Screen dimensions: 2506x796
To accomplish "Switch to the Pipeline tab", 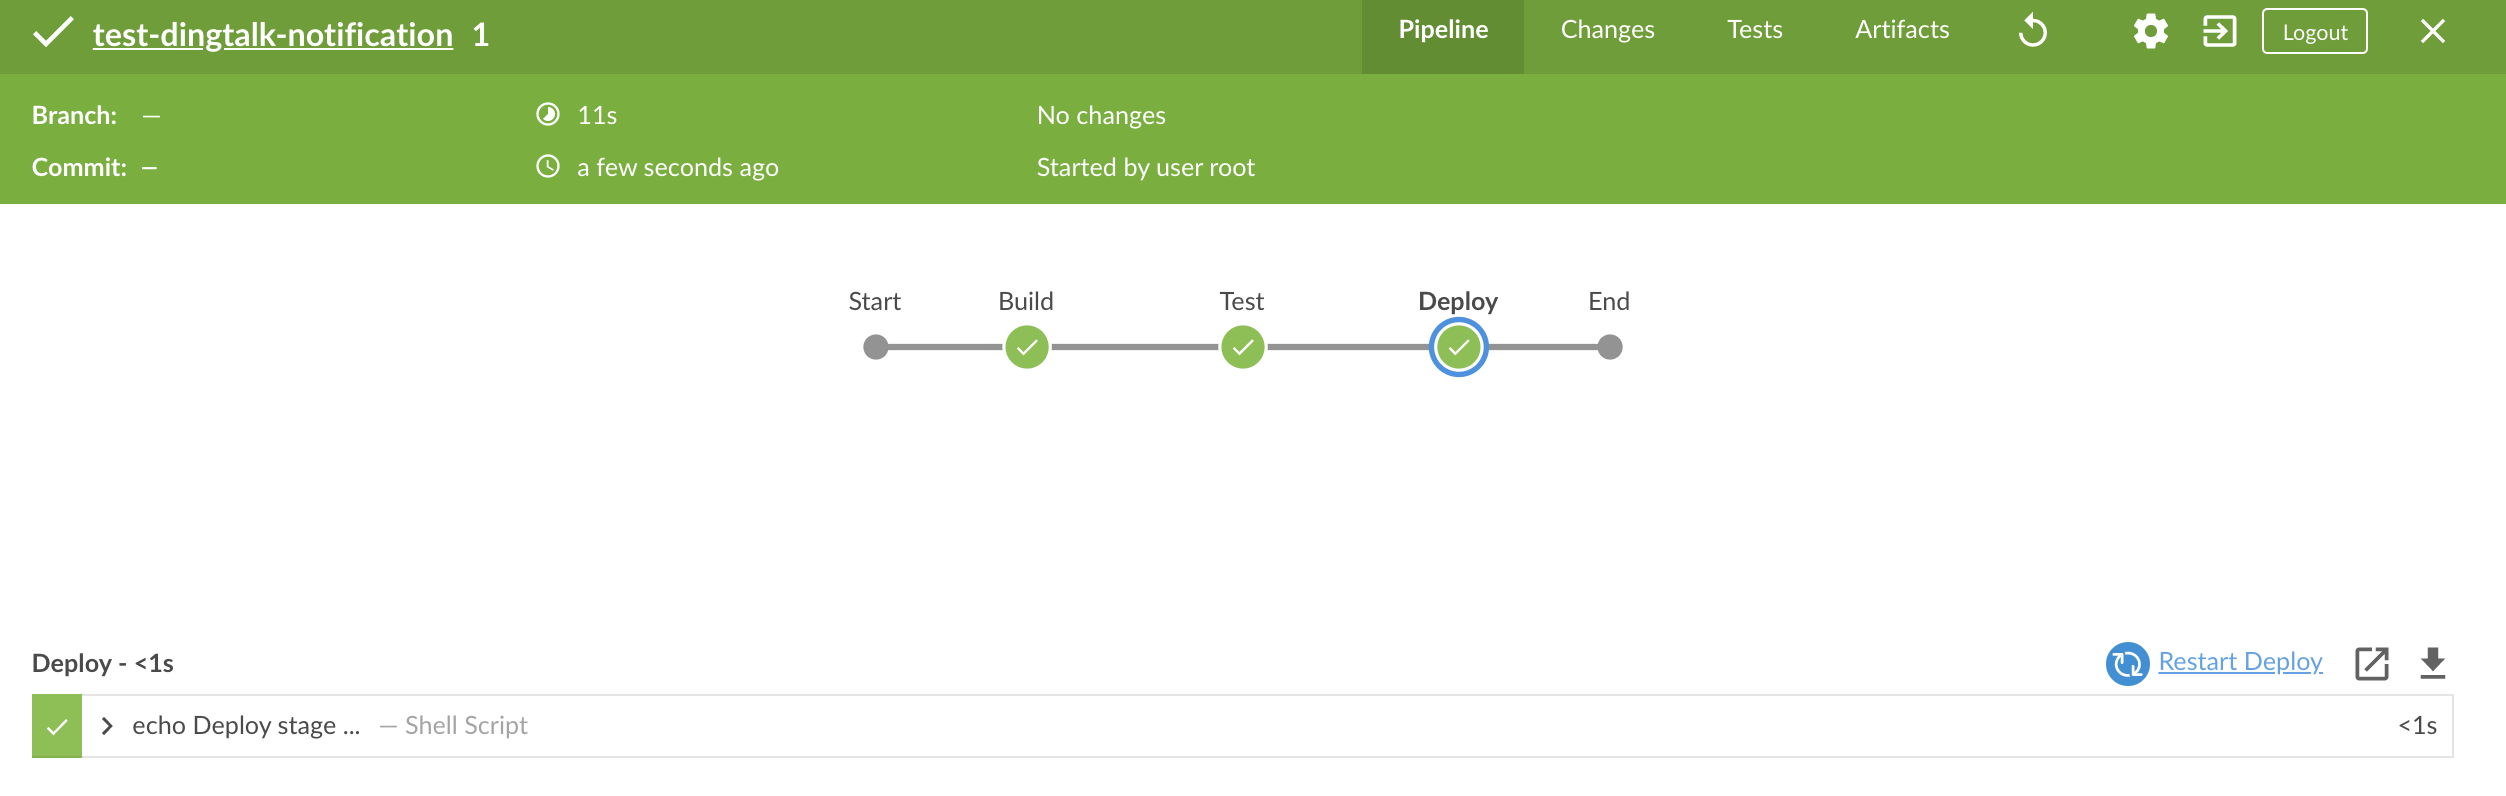I will [1442, 31].
